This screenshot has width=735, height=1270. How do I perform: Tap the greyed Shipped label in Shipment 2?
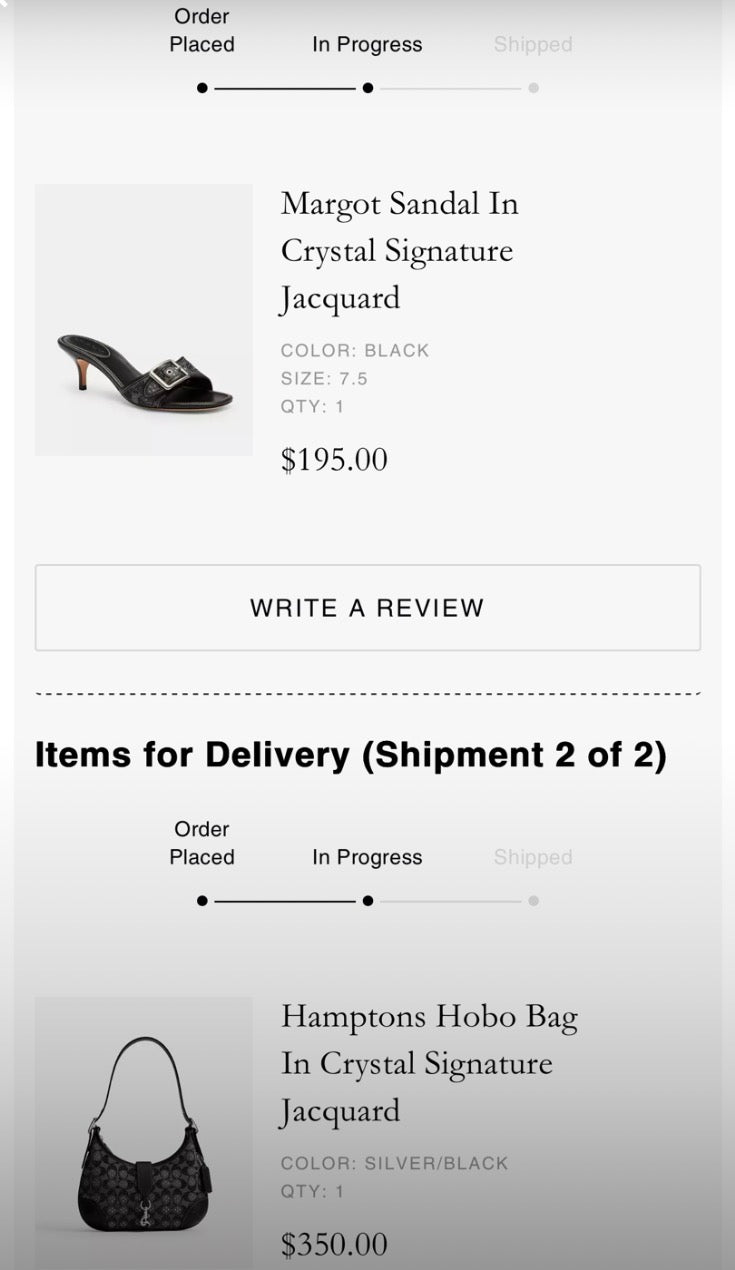coord(533,858)
